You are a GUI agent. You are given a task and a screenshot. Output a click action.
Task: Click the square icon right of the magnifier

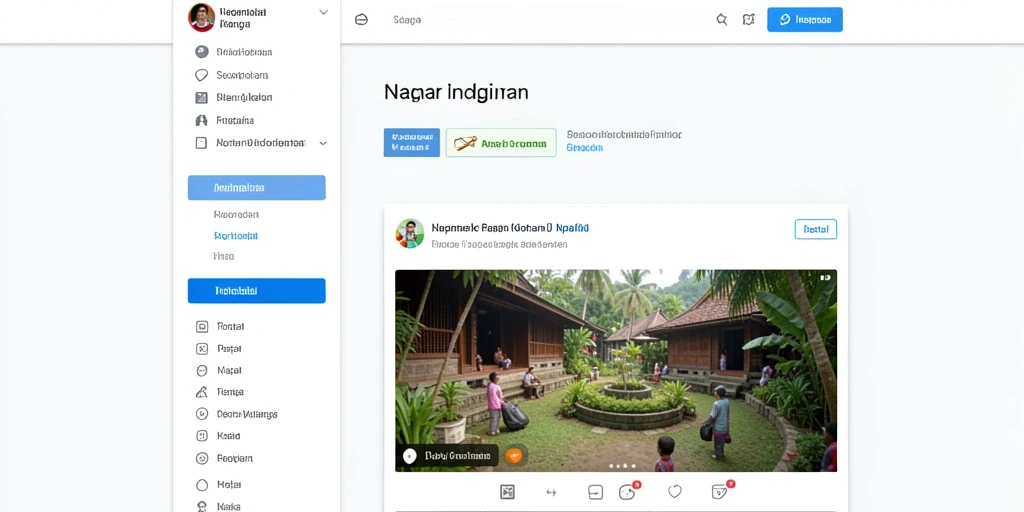pos(748,20)
